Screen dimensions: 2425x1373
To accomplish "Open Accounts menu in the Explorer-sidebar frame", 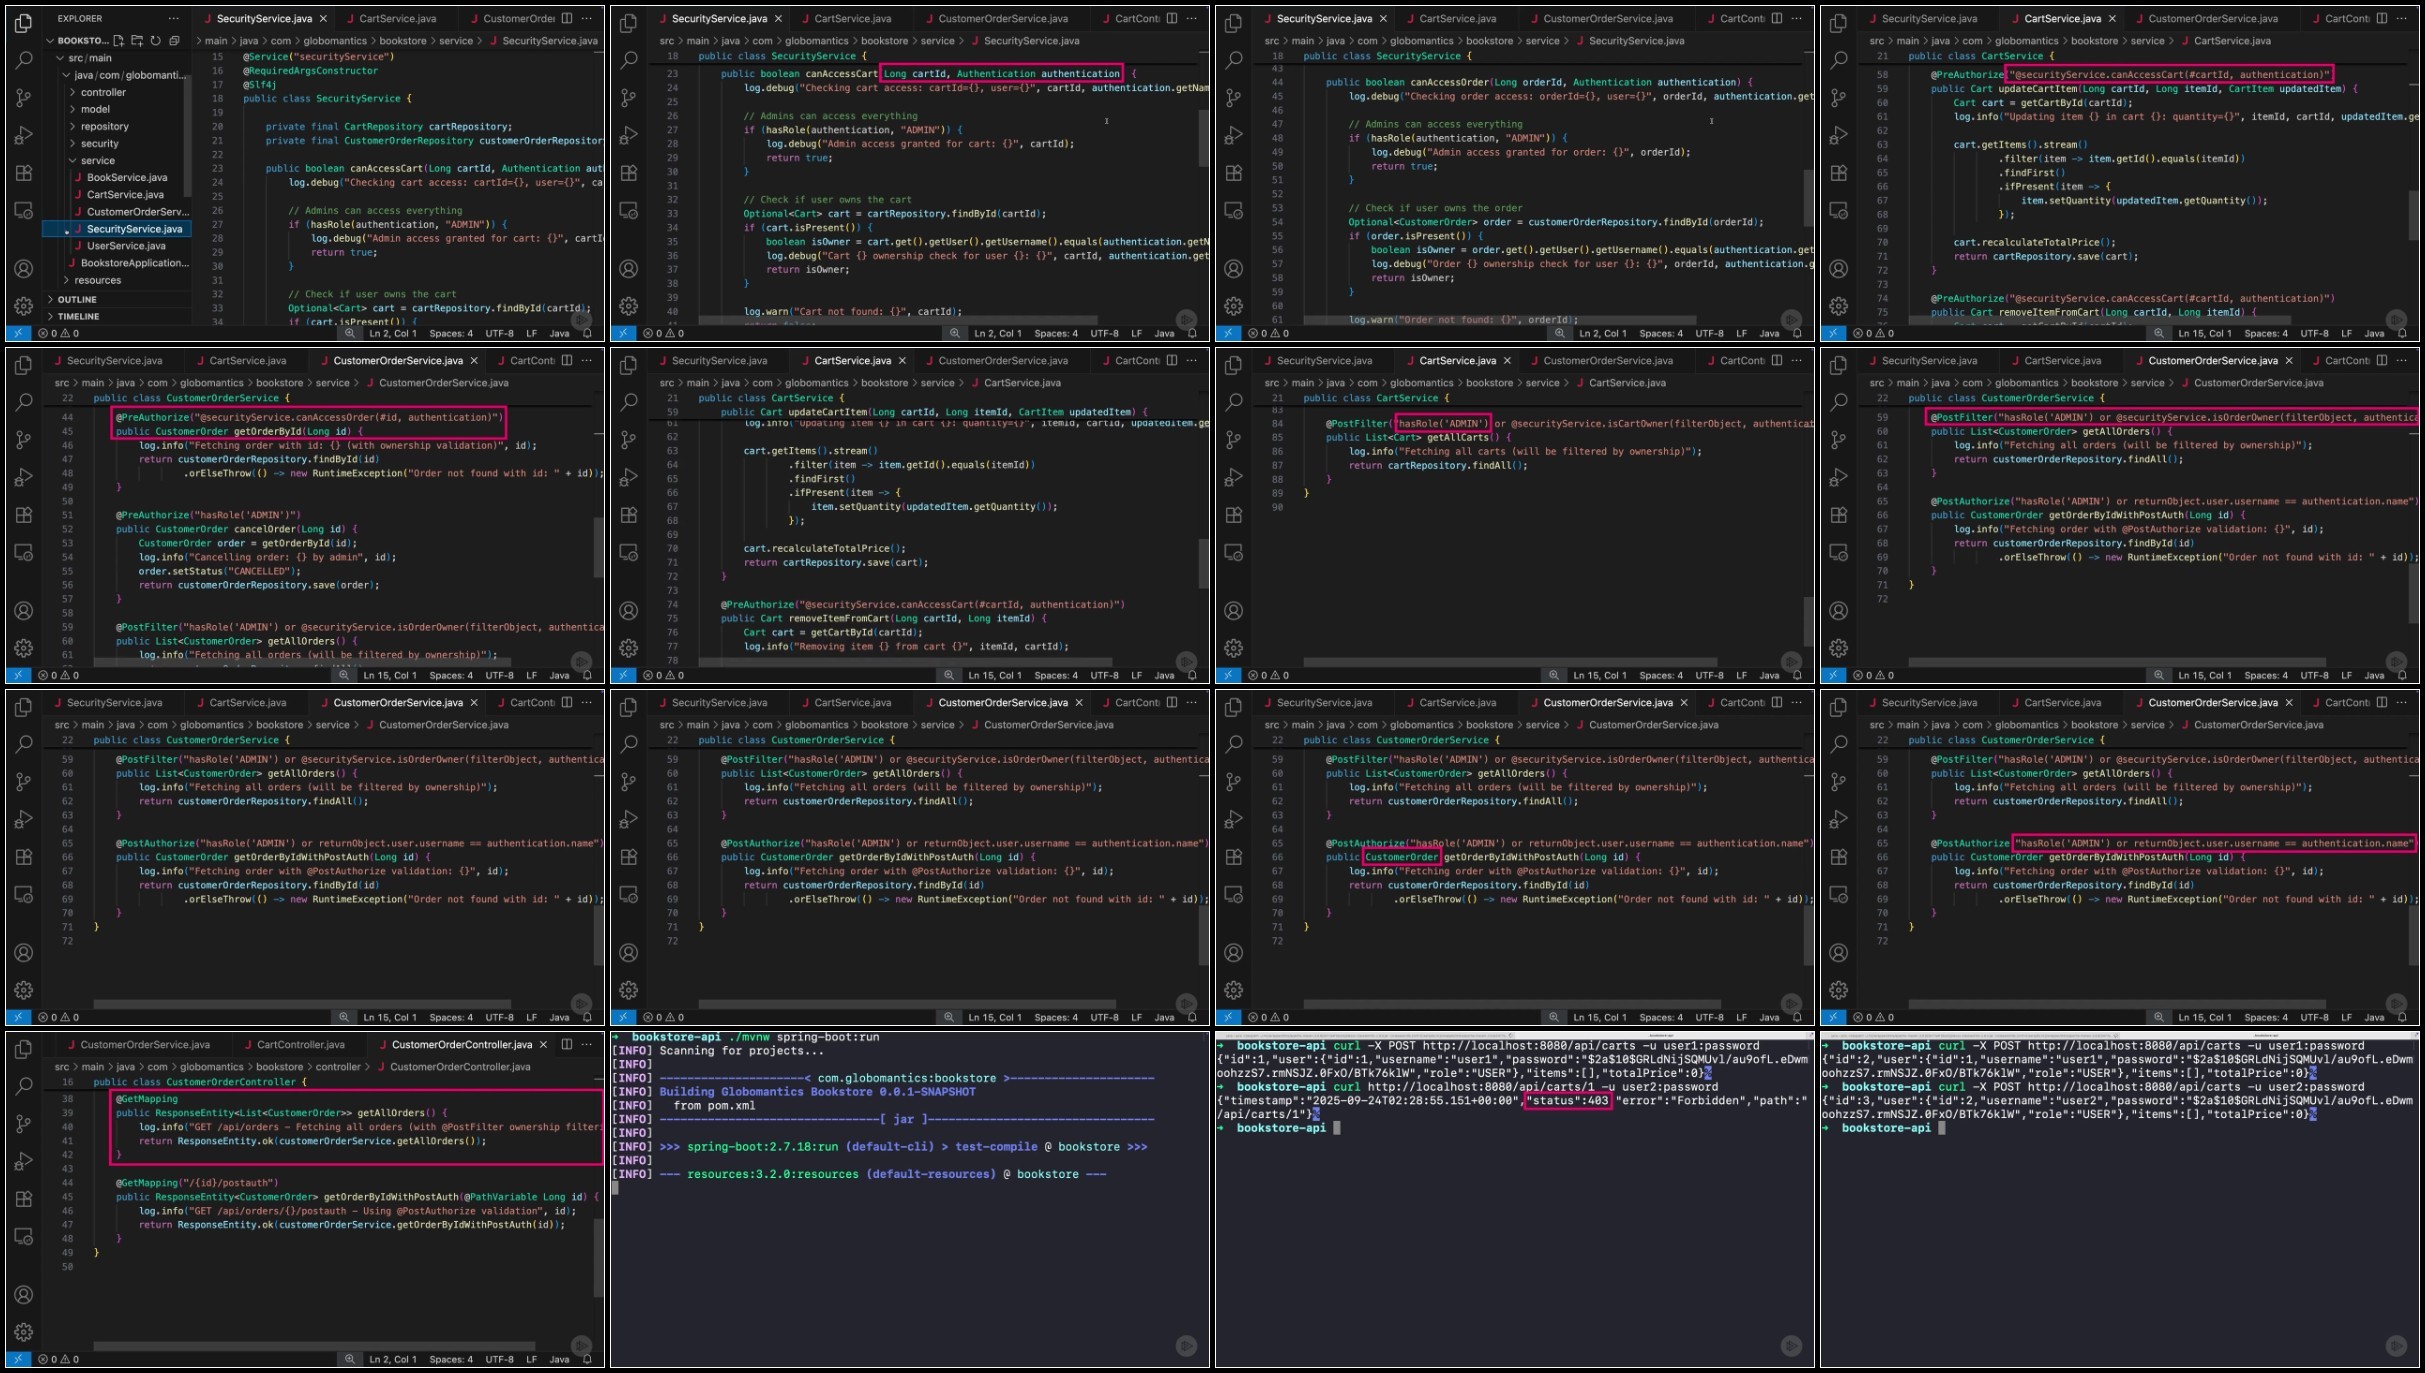I will (24, 268).
